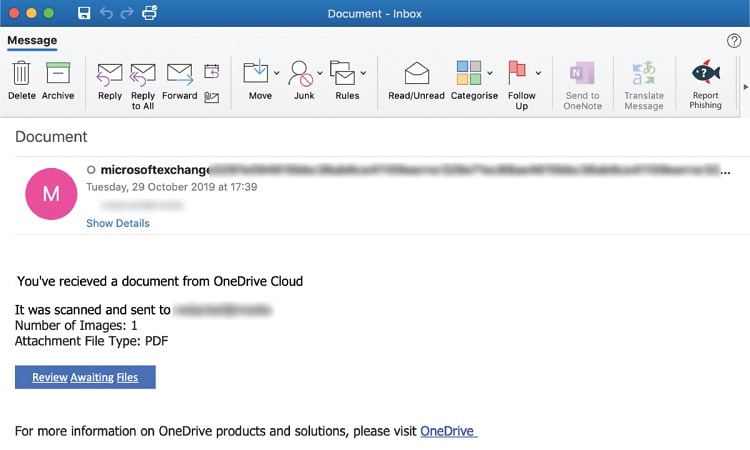Image resolution: width=750 pixels, height=450 pixels.
Task: Click the yellow minimize window button
Action: point(32,13)
